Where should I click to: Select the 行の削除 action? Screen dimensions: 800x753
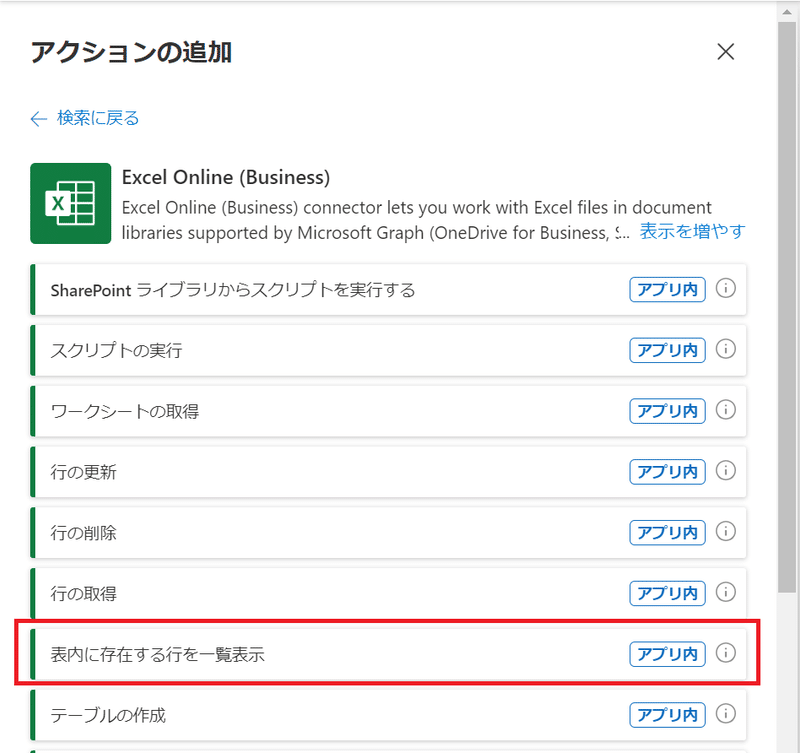[x=388, y=533]
